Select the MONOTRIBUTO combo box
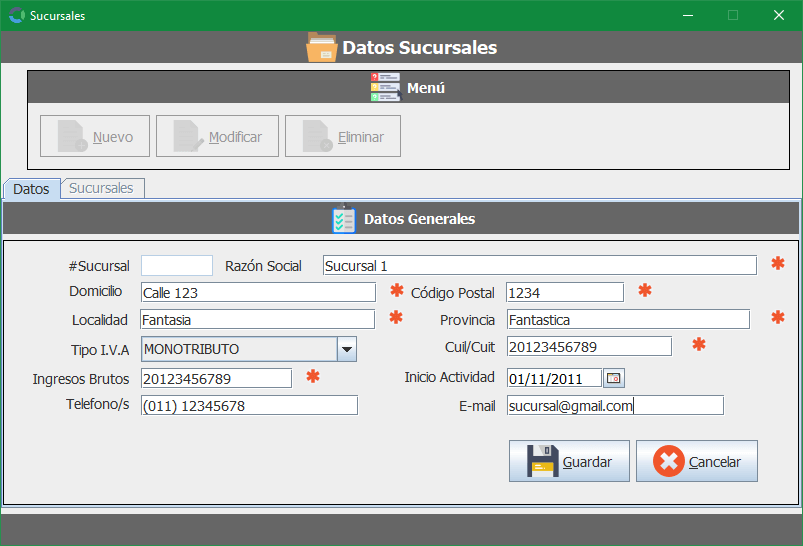 [x=239, y=349]
